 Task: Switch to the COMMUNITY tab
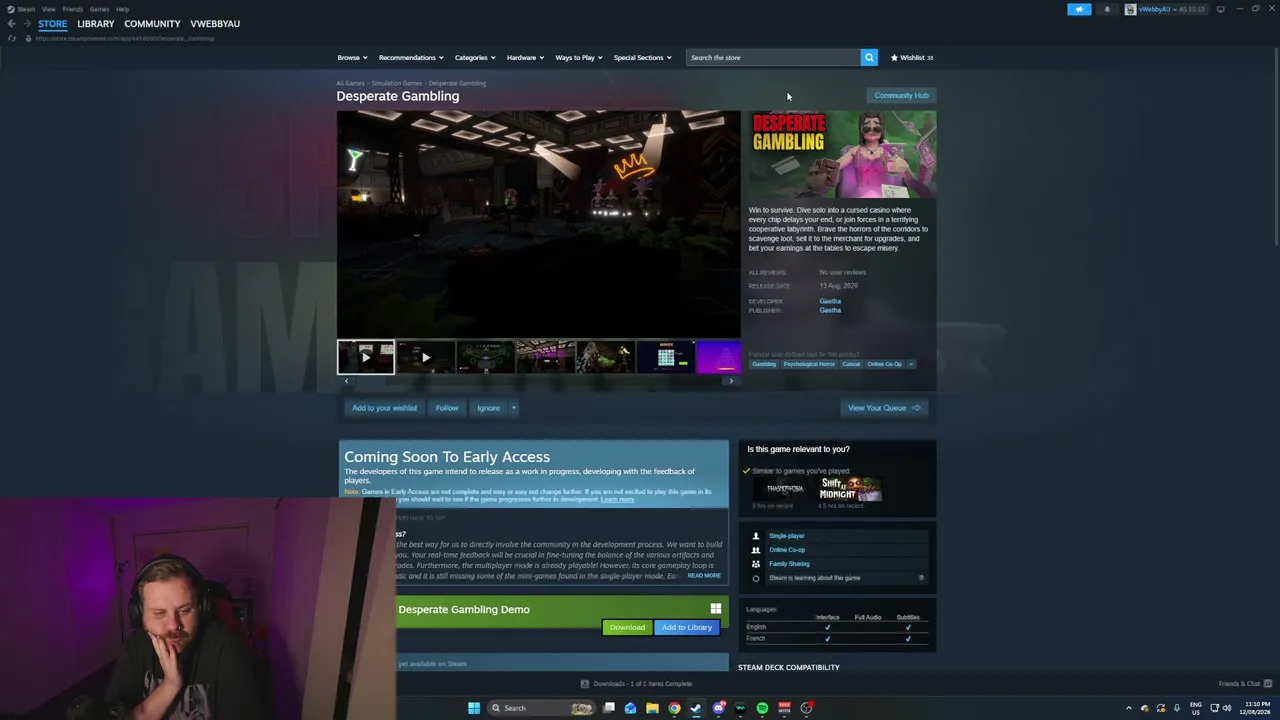[152, 24]
